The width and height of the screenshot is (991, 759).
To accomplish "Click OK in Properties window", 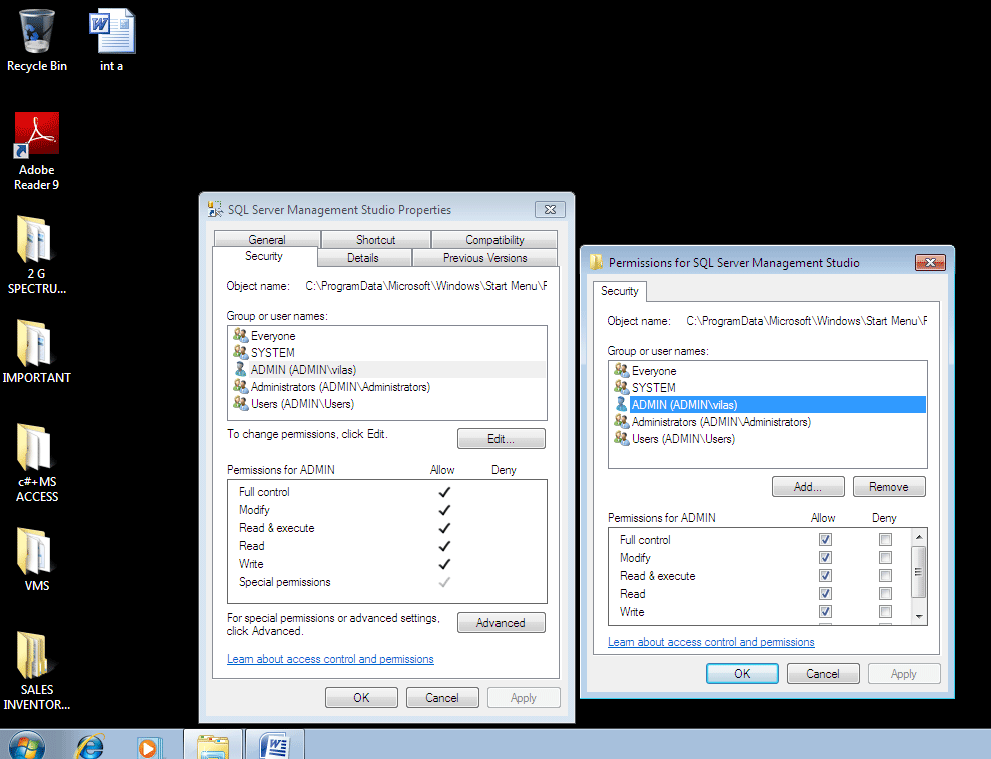I will click(361, 698).
